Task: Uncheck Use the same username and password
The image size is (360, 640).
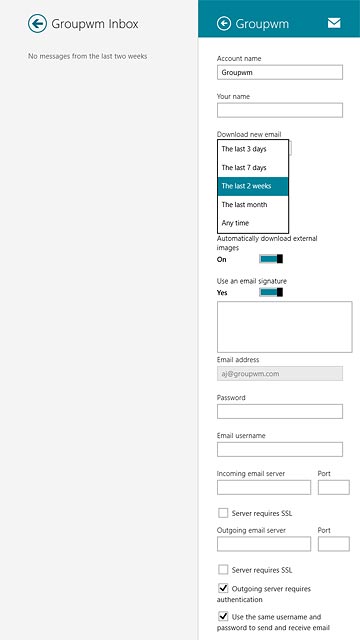Action: pos(223,616)
